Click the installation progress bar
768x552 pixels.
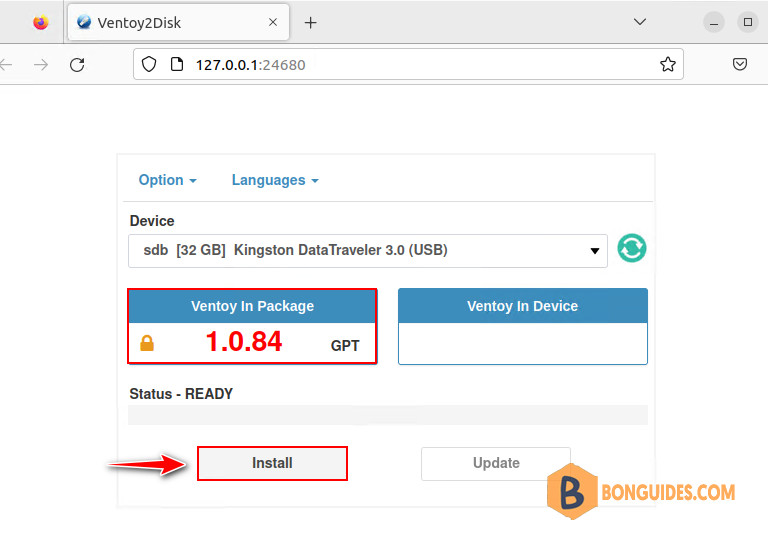pos(387,415)
